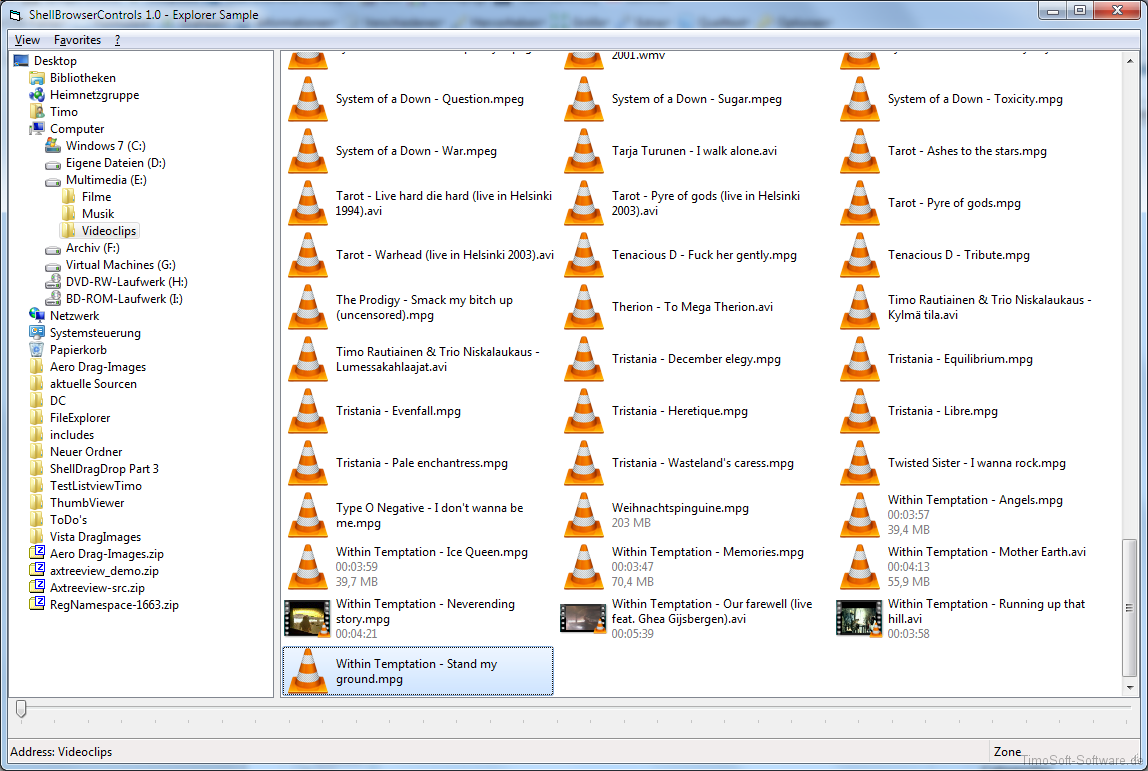Select the Multimedia (E:) drive
Image resolution: width=1148 pixels, height=771 pixels.
tap(106, 179)
